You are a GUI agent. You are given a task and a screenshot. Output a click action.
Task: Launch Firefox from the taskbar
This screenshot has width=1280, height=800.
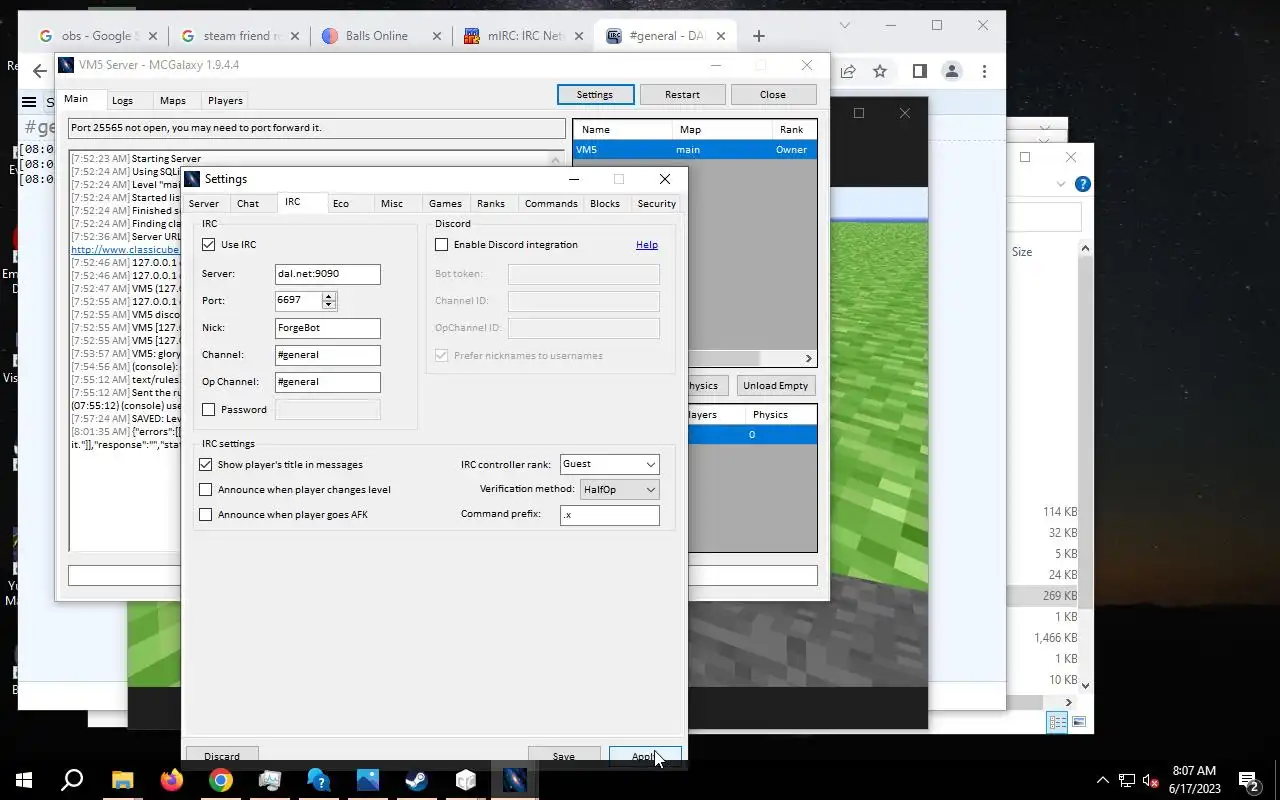coord(171,780)
